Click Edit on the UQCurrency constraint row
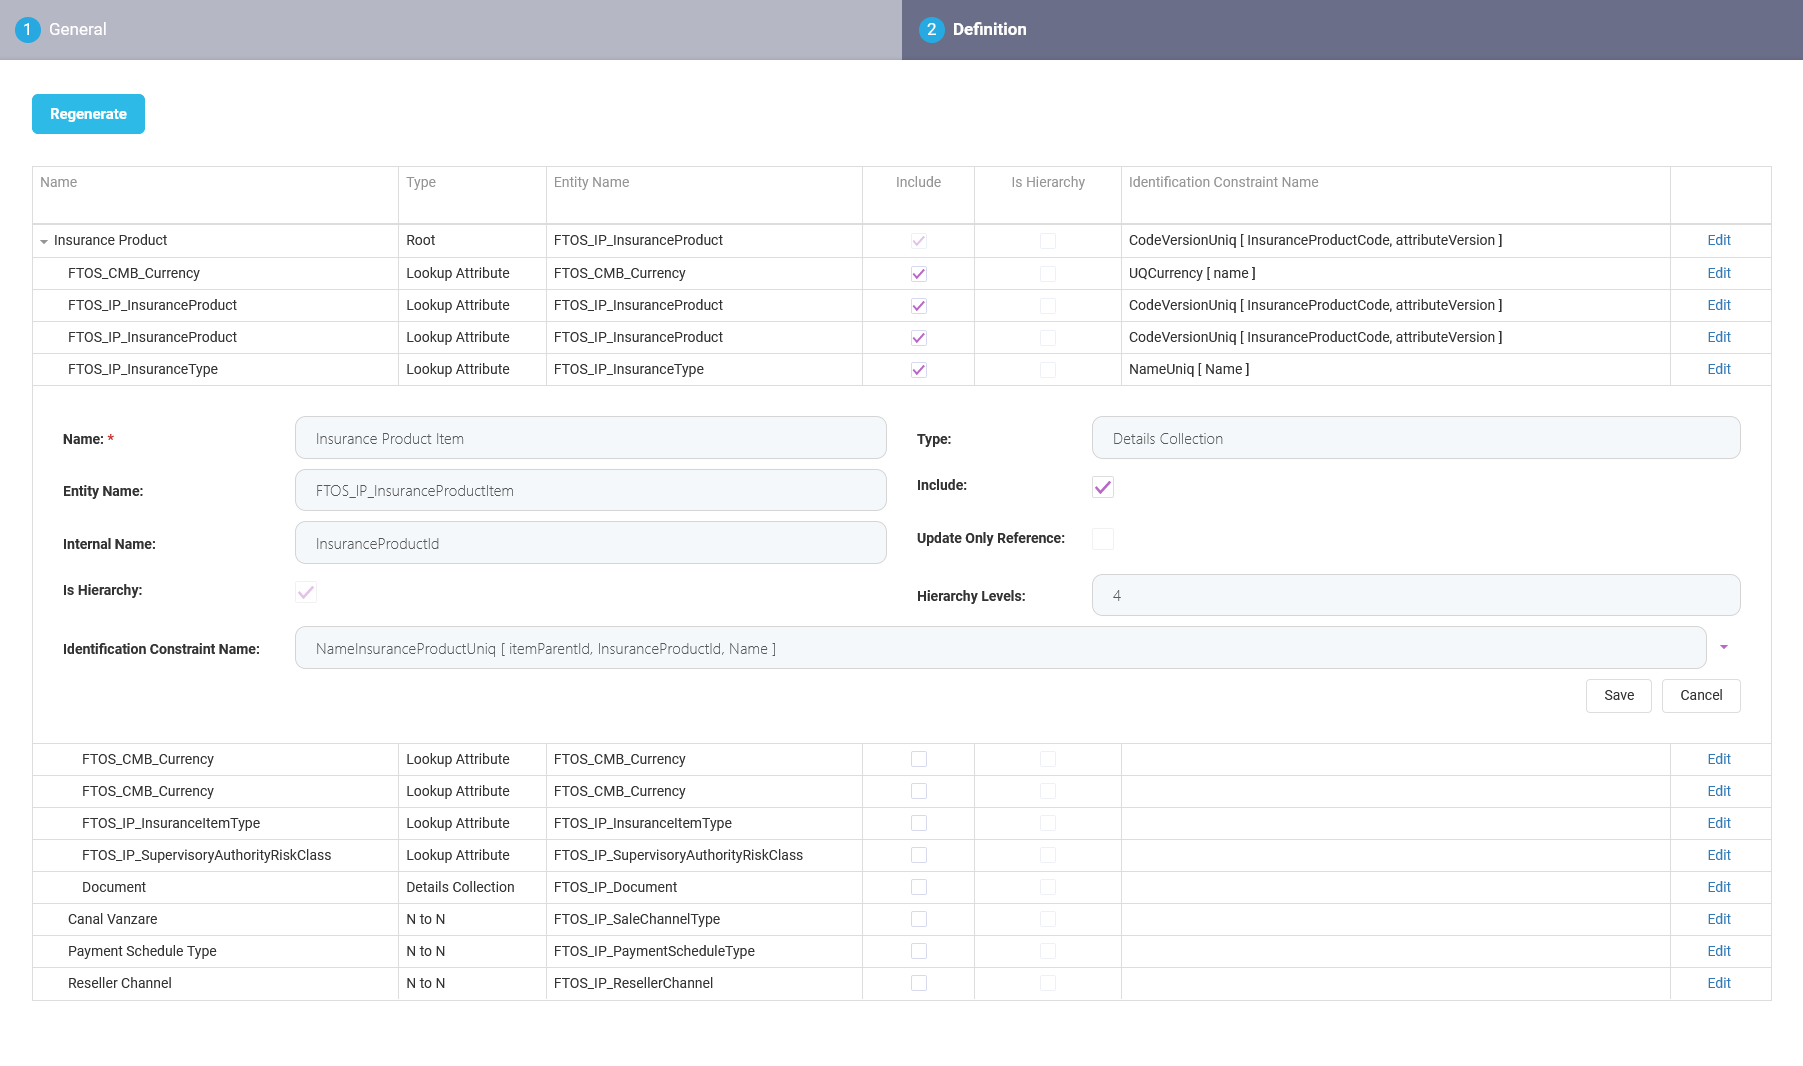The height and width of the screenshot is (1066, 1803). [x=1718, y=273]
